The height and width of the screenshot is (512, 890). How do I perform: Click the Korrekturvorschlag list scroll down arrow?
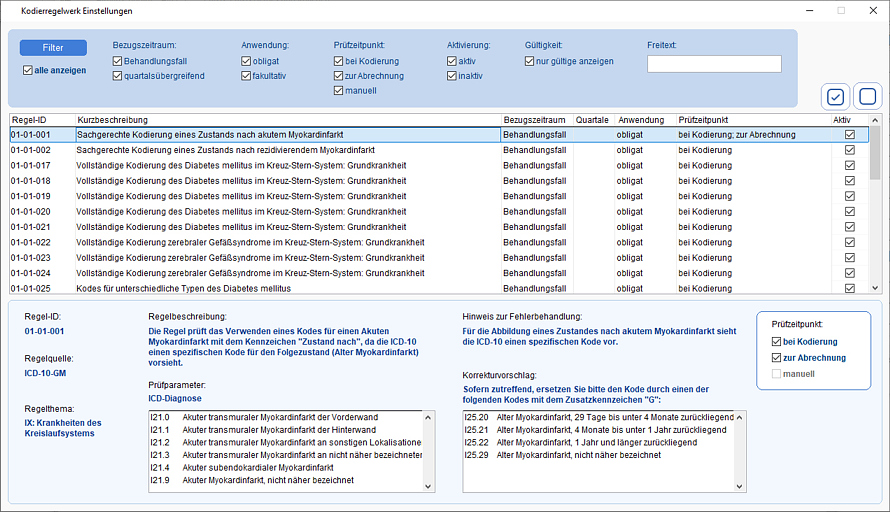coord(739,486)
